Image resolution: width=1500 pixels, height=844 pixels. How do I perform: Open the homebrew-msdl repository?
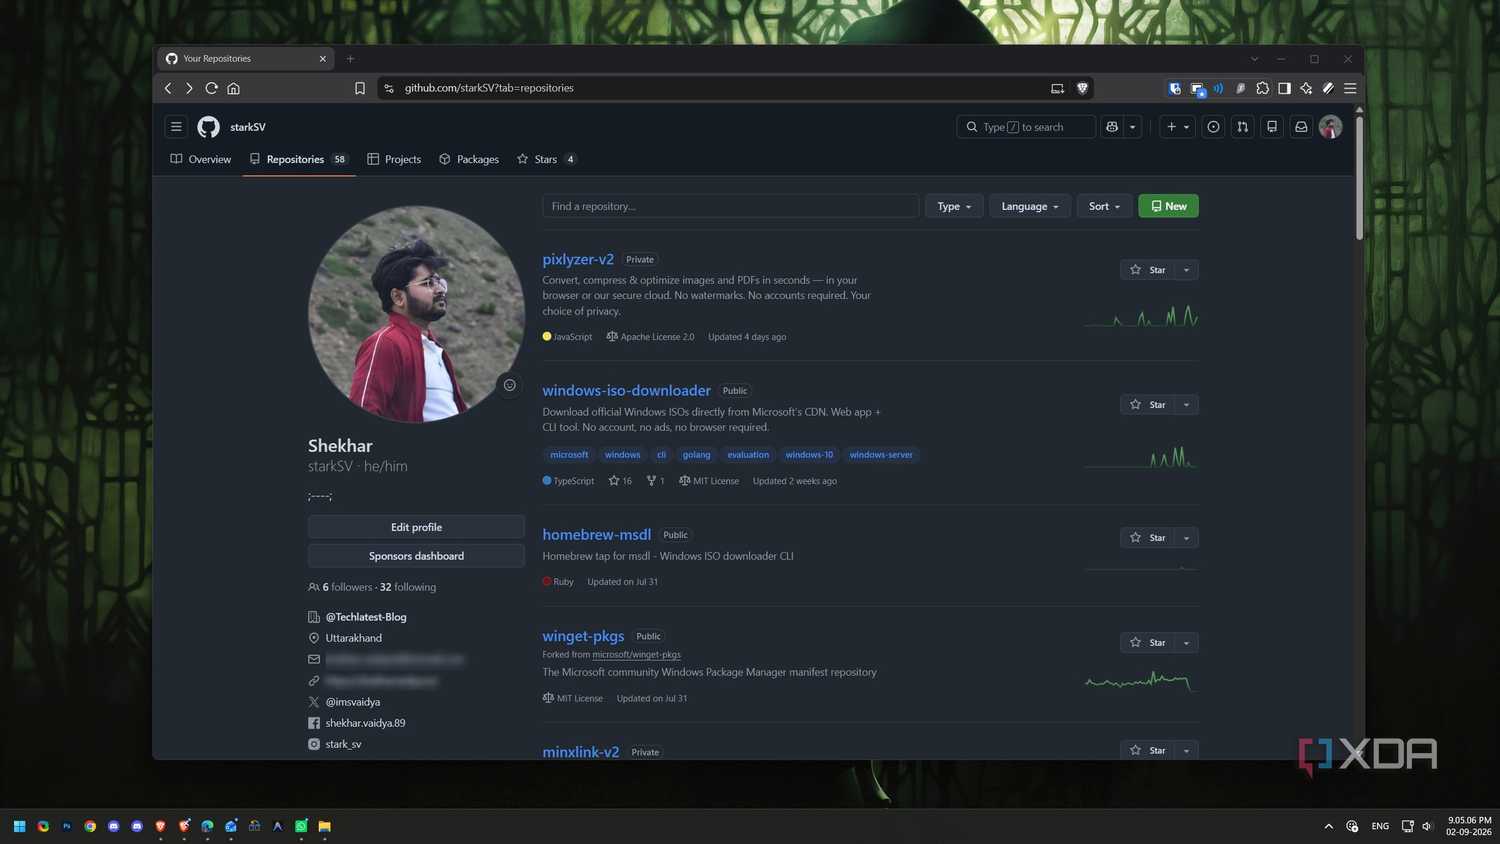pyautogui.click(x=596, y=534)
